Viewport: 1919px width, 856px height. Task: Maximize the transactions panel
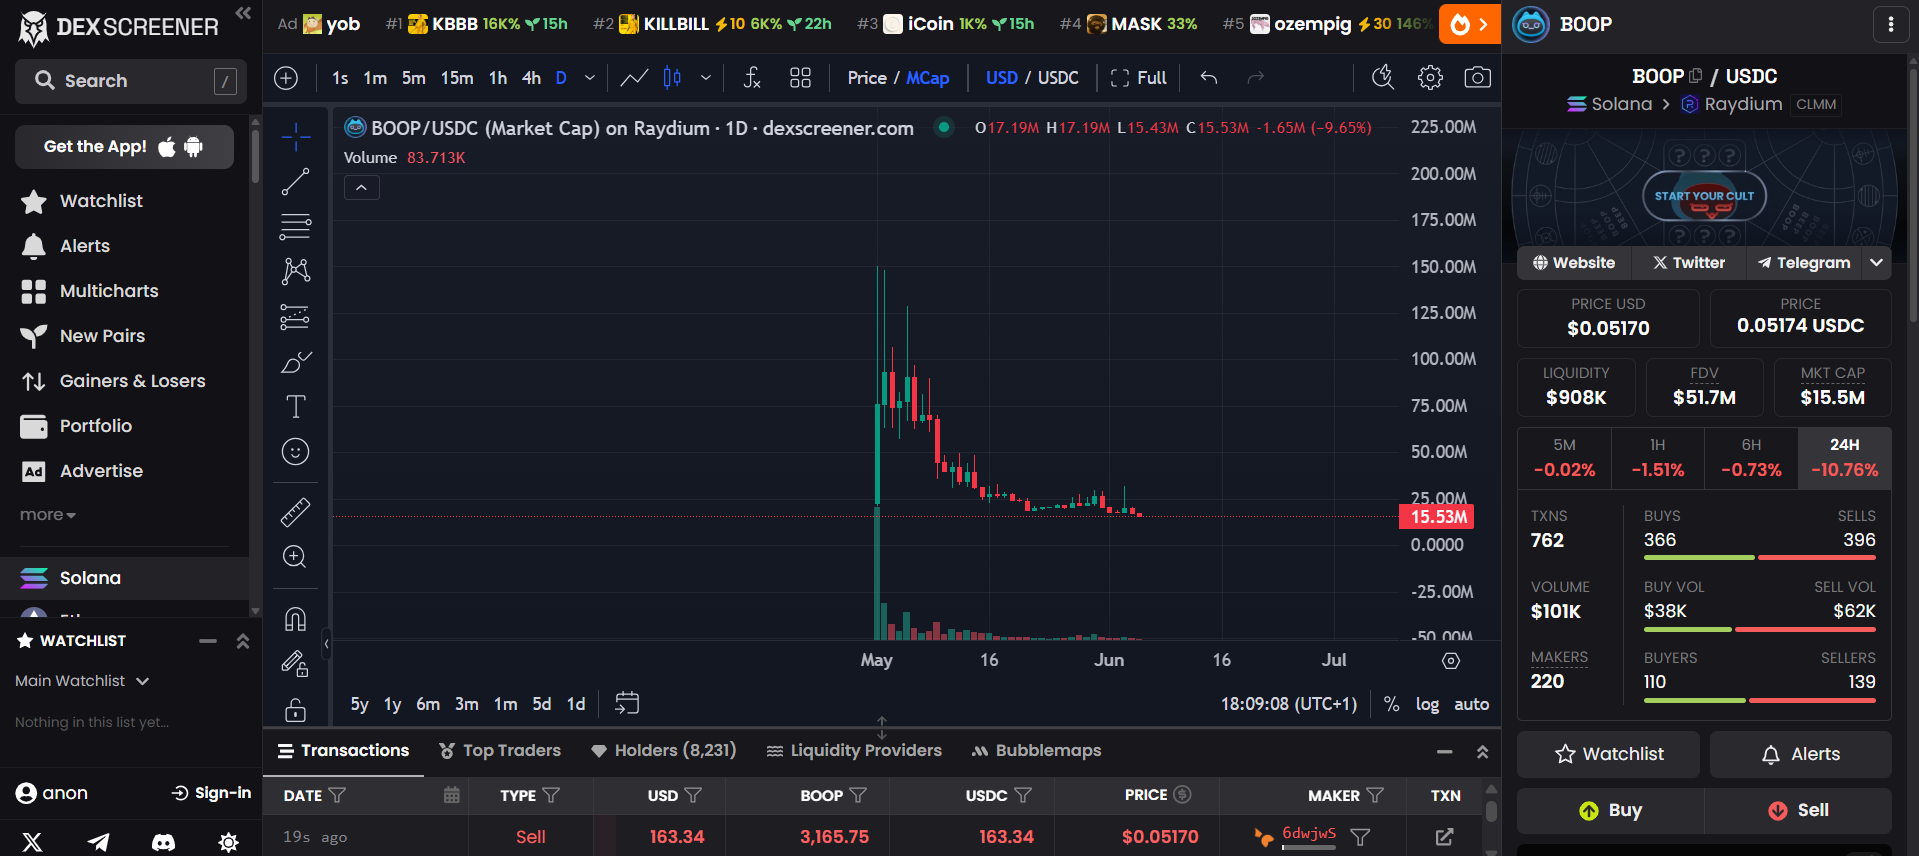click(1482, 752)
